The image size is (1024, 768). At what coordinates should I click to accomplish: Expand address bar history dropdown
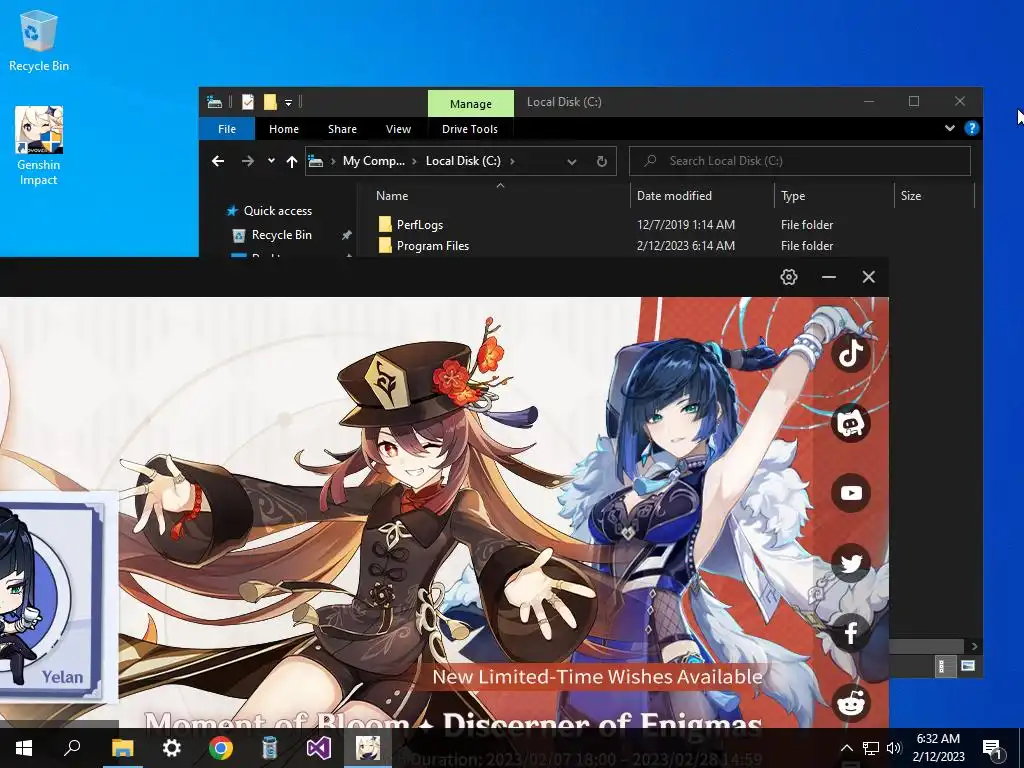tap(571, 161)
